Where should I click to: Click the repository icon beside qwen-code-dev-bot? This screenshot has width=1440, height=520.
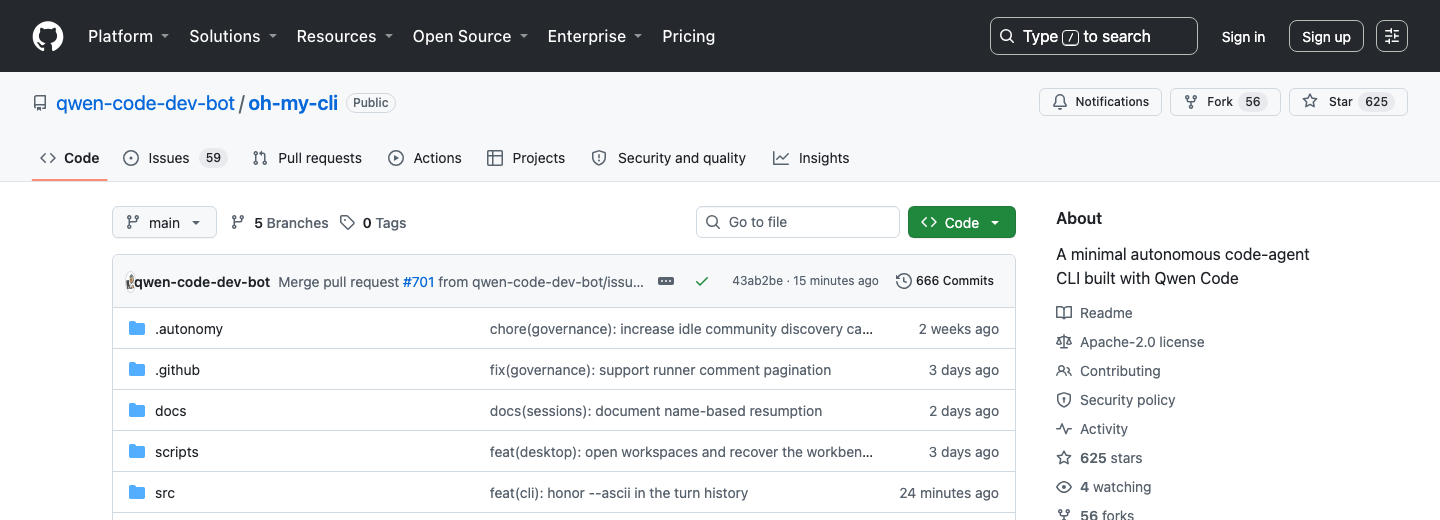(40, 103)
